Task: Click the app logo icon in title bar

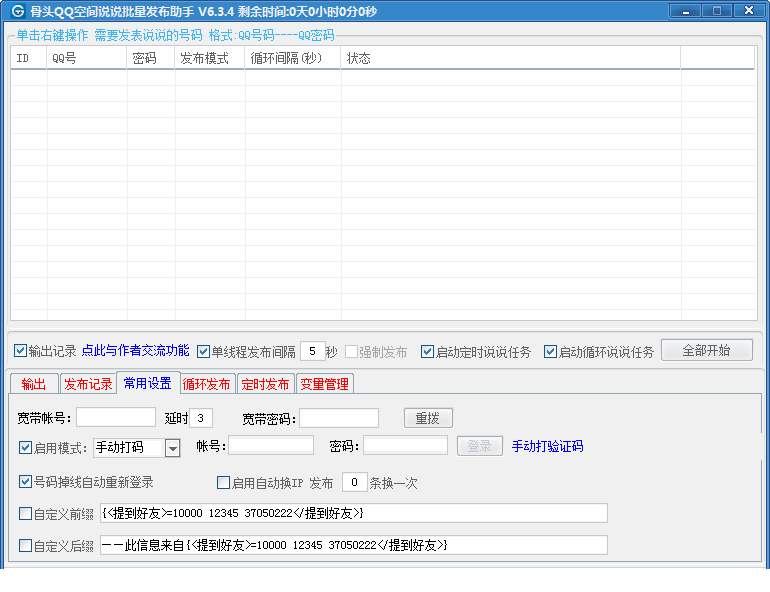Action: tap(18, 11)
